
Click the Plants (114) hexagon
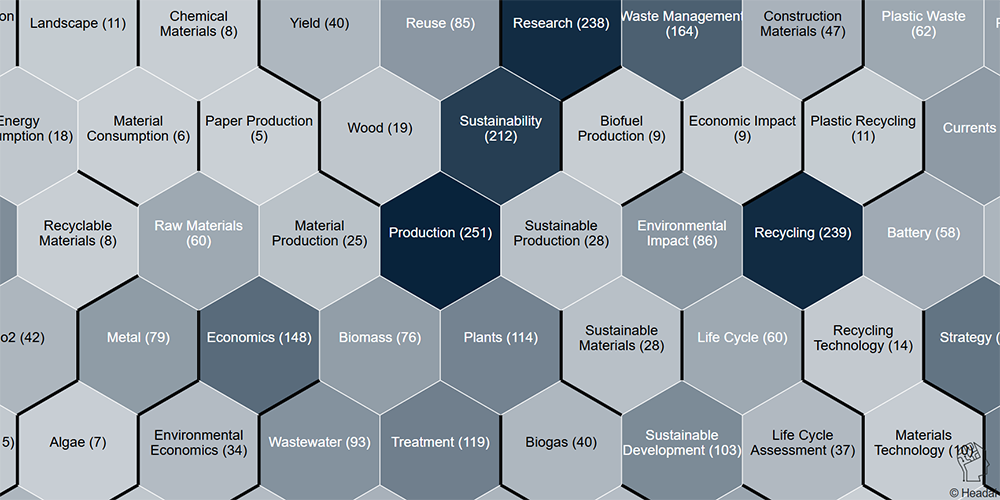pyautogui.click(x=500, y=338)
